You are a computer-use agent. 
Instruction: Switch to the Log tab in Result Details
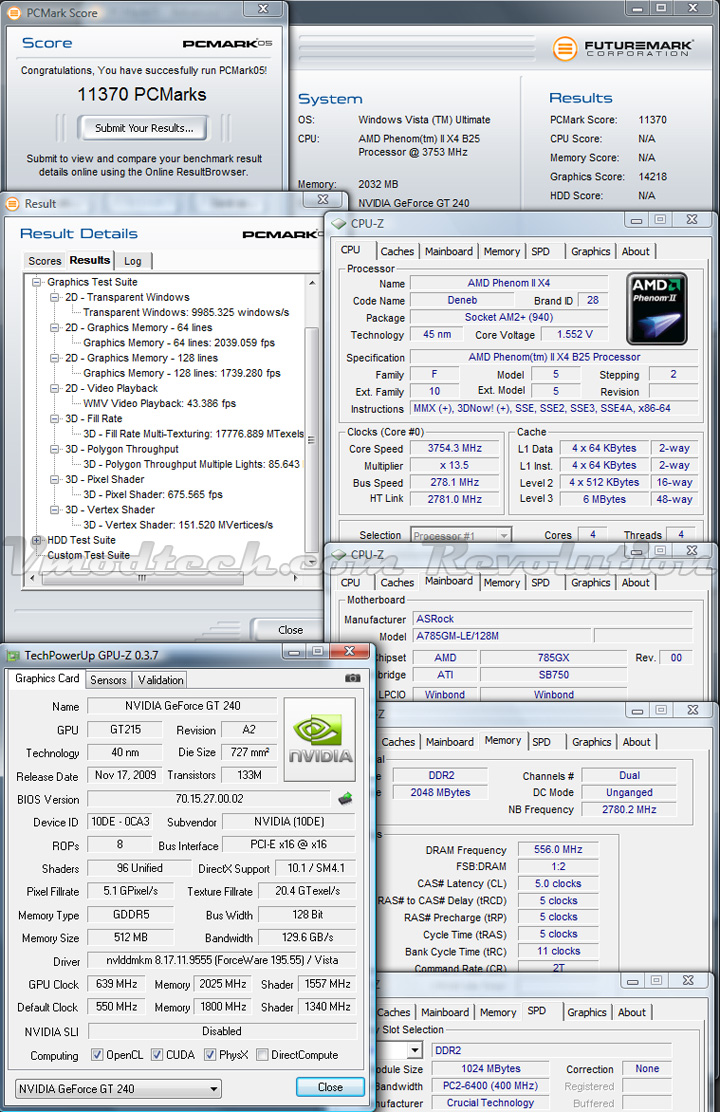tap(133, 261)
